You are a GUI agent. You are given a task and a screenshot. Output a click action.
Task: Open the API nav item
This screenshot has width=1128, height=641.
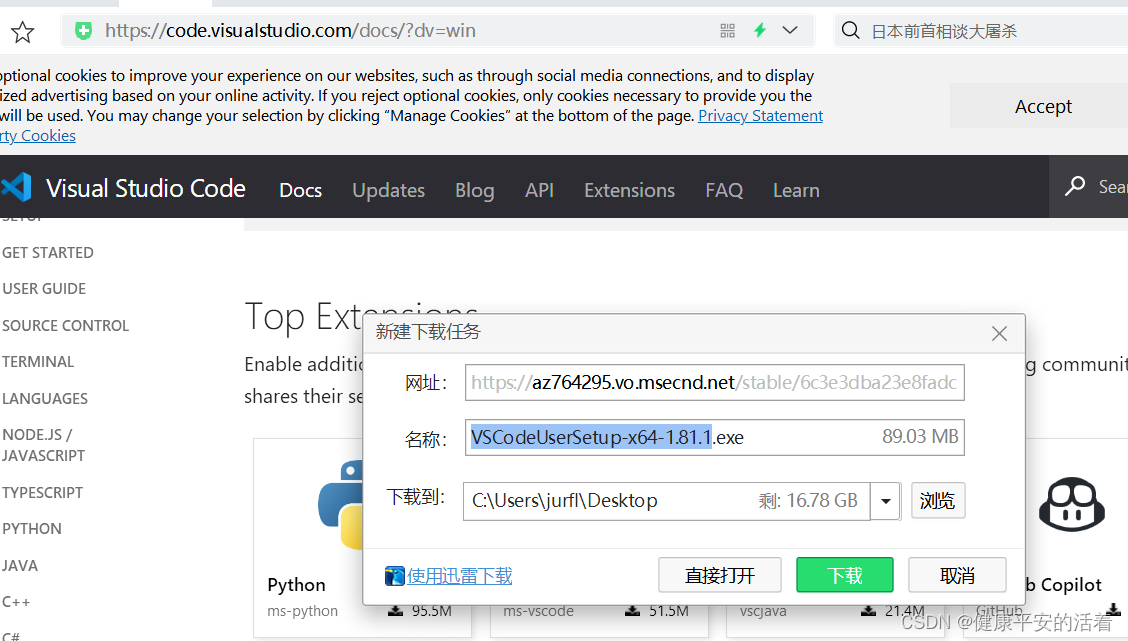[x=540, y=190]
